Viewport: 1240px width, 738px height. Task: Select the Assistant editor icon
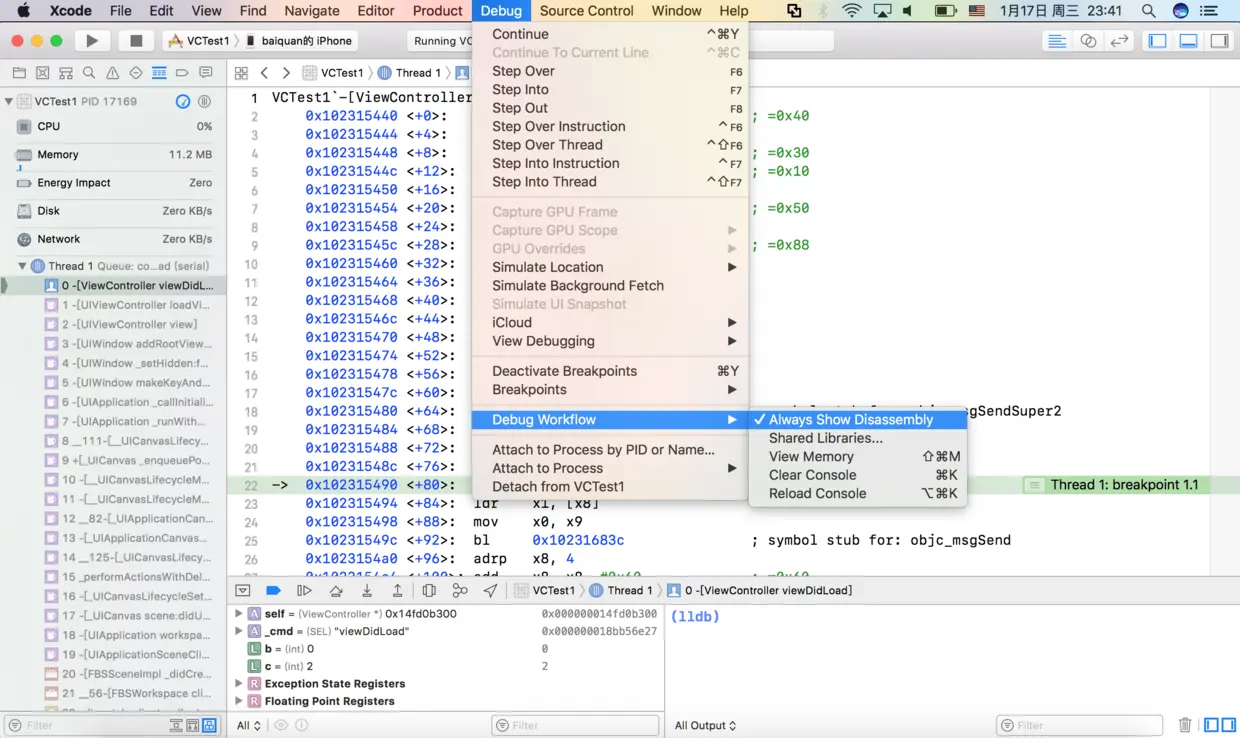[1088, 41]
